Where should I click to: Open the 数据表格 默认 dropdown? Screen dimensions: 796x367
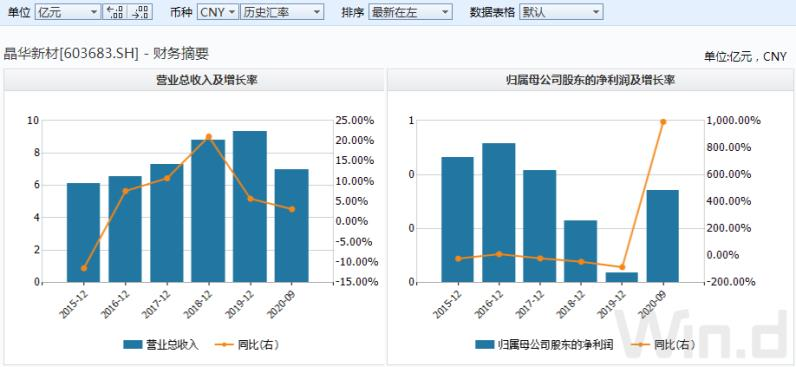tap(561, 12)
